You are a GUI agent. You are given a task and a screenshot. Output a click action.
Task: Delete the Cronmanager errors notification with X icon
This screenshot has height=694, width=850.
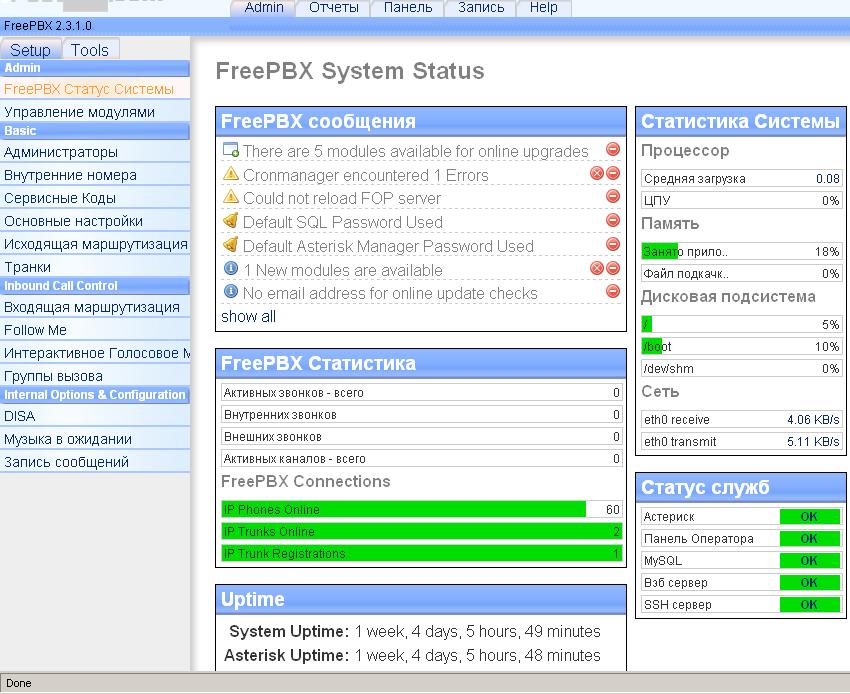click(x=597, y=173)
